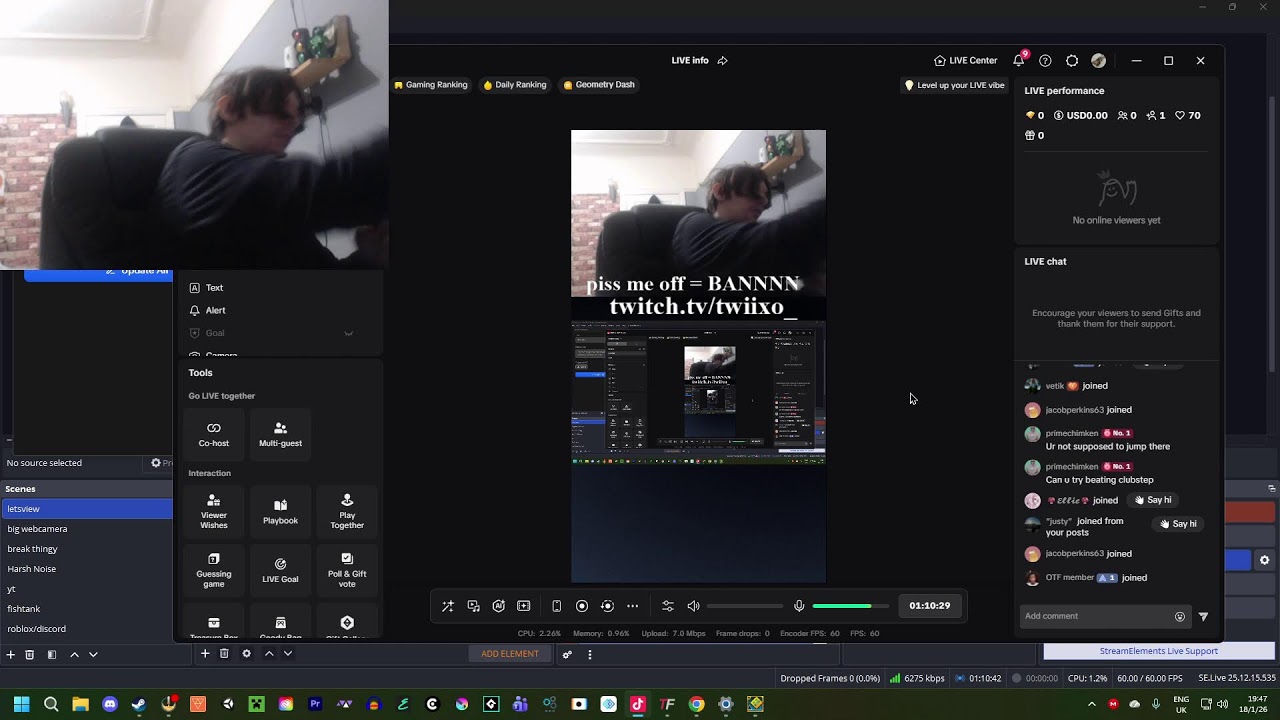
Task: Open source properties gear in the sources toolbar
Action: coord(246,654)
